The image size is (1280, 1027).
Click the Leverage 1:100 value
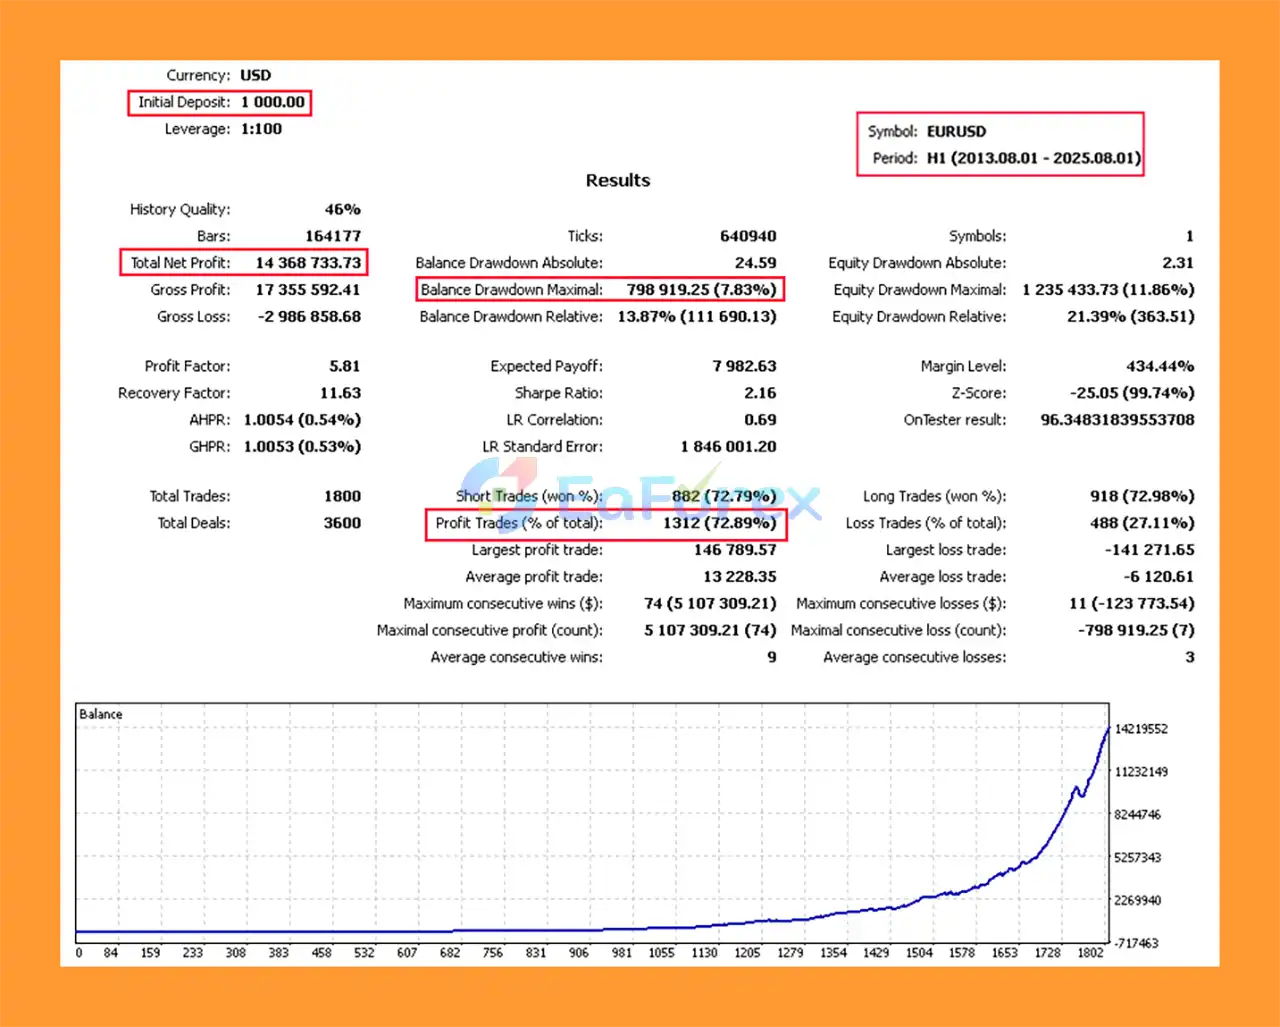(x=261, y=129)
